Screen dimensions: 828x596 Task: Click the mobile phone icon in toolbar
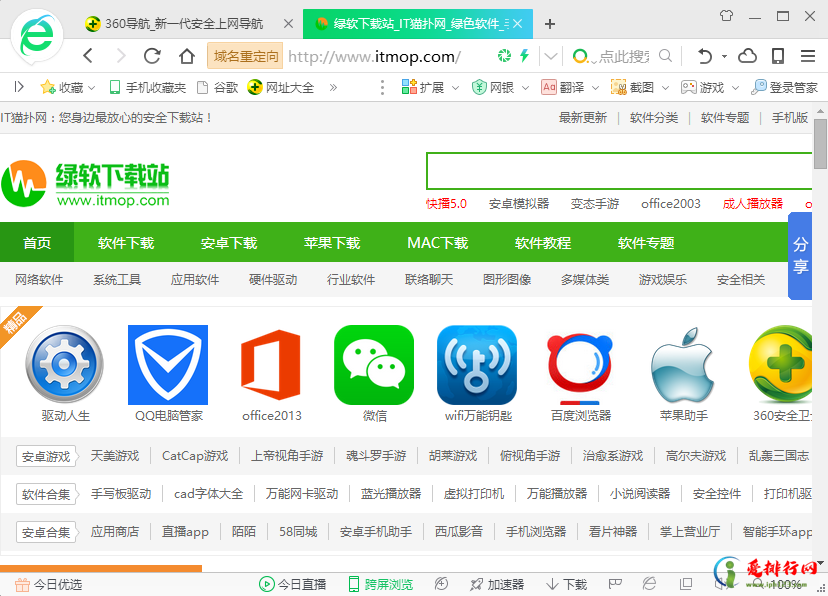(x=778, y=55)
